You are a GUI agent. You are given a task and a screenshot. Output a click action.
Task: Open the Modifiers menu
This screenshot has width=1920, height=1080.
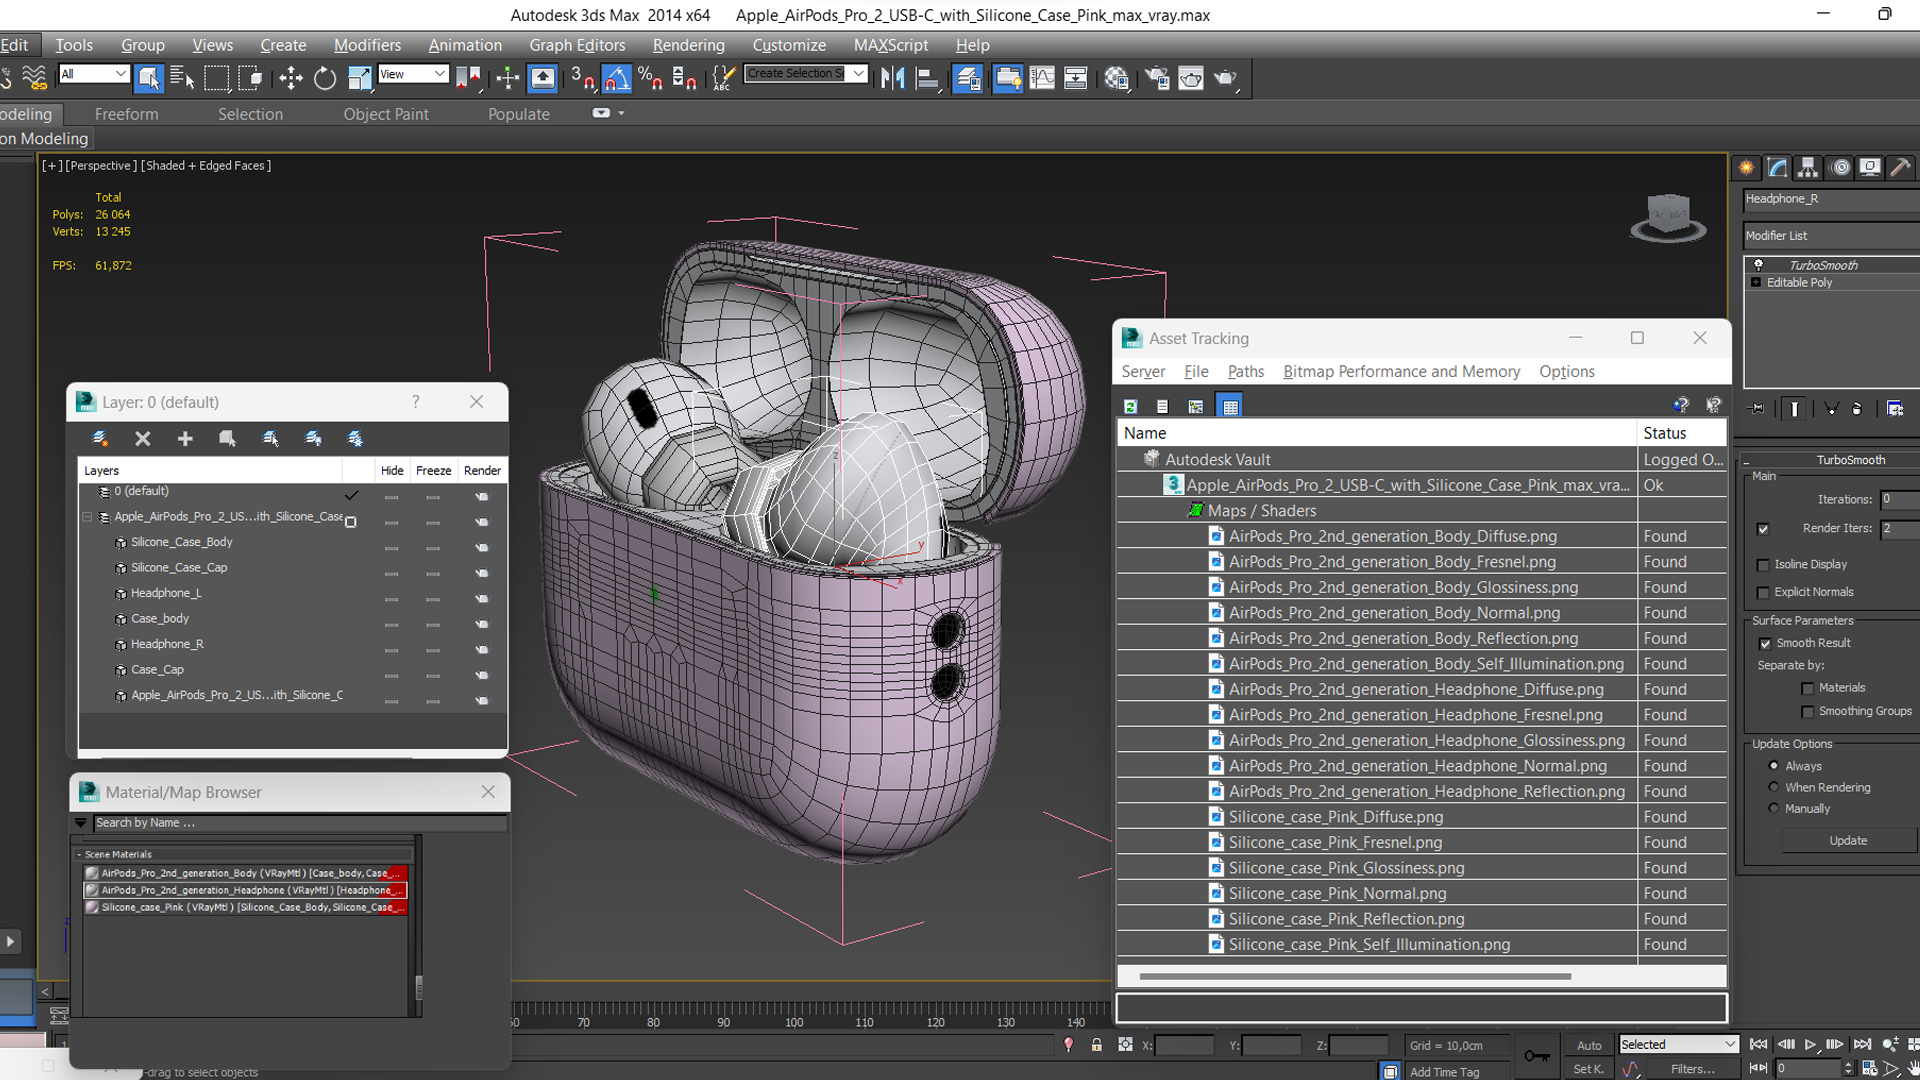click(367, 45)
